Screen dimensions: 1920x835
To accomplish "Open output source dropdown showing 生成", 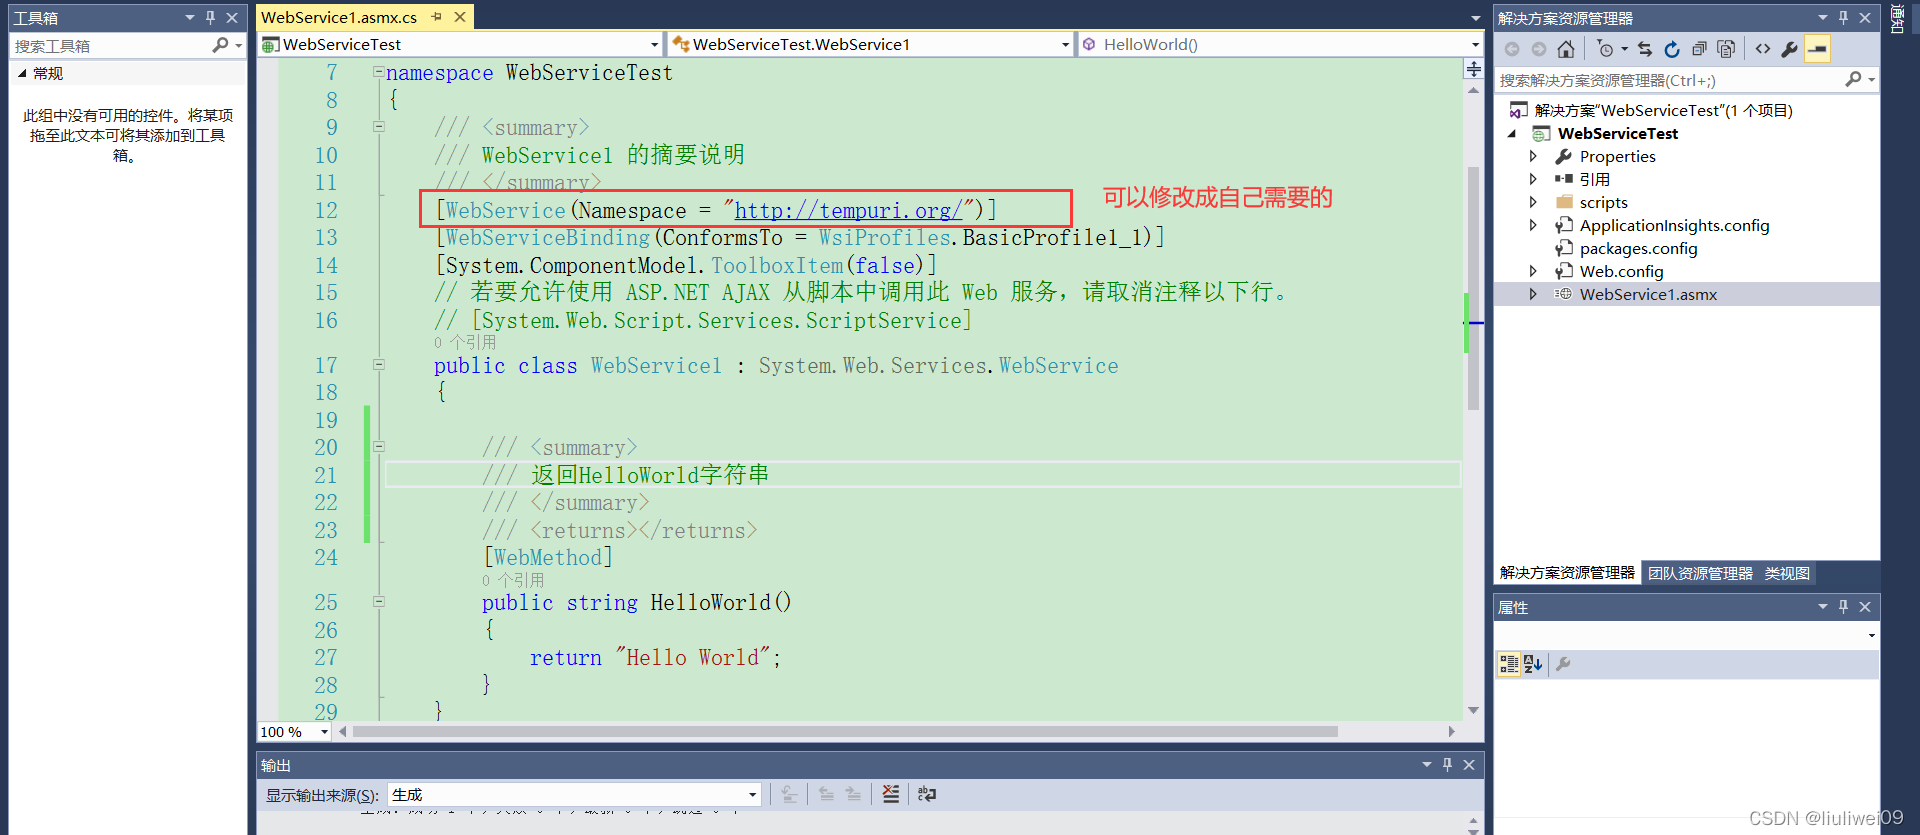I will coord(752,795).
